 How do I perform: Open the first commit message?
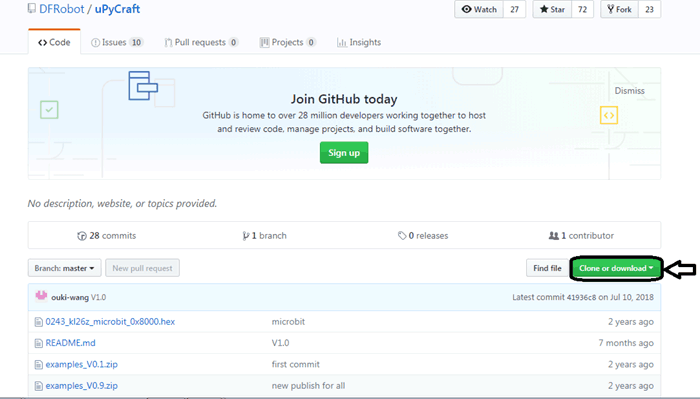[296, 364]
